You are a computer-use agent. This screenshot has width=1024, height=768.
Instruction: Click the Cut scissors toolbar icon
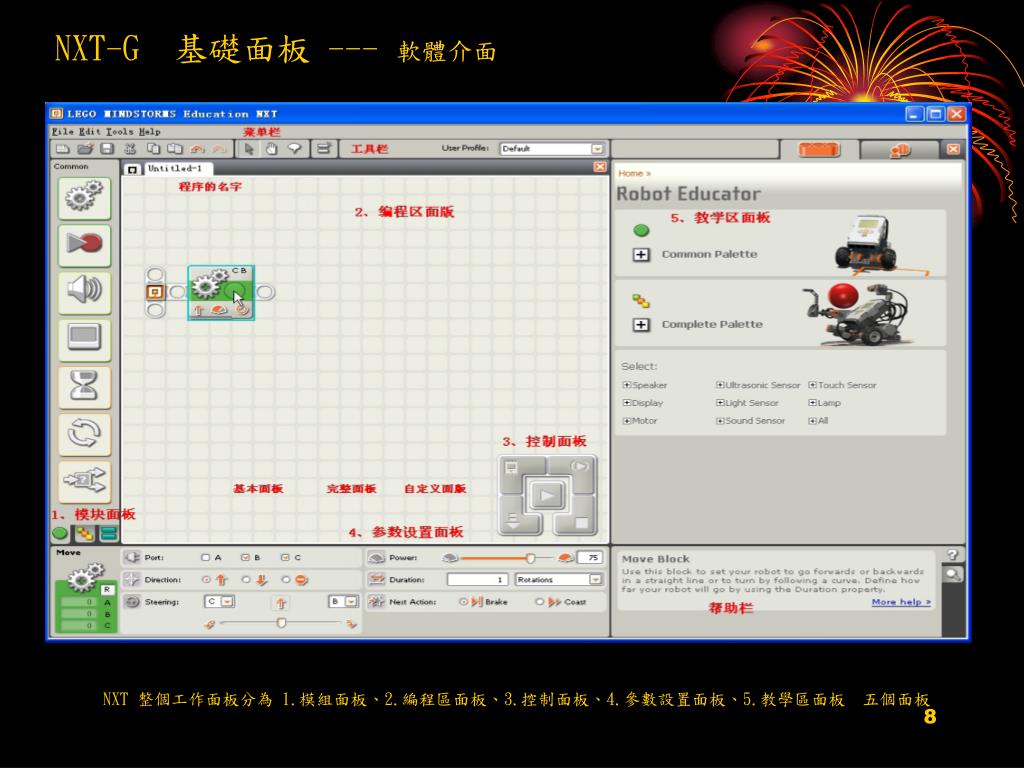[130, 149]
